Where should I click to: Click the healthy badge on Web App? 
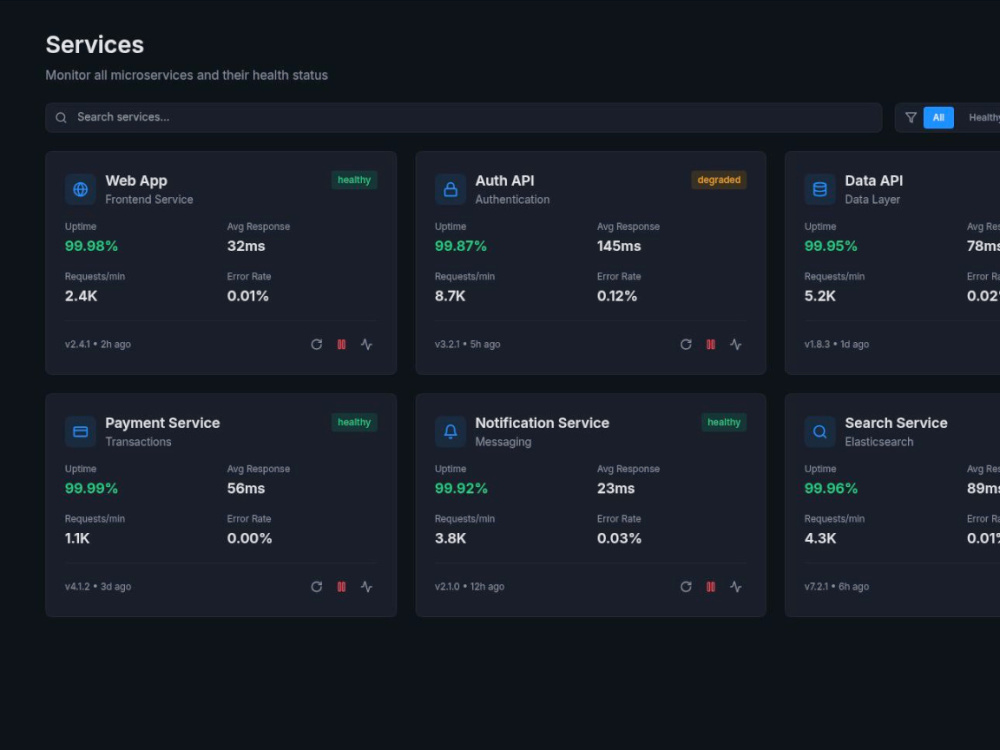click(x=354, y=180)
